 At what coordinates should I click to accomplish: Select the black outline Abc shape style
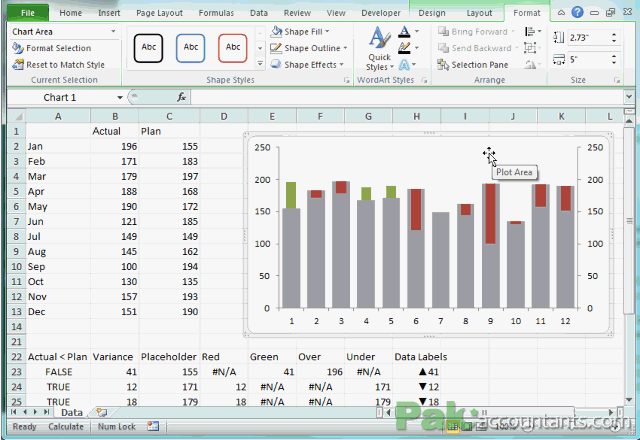click(x=148, y=48)
